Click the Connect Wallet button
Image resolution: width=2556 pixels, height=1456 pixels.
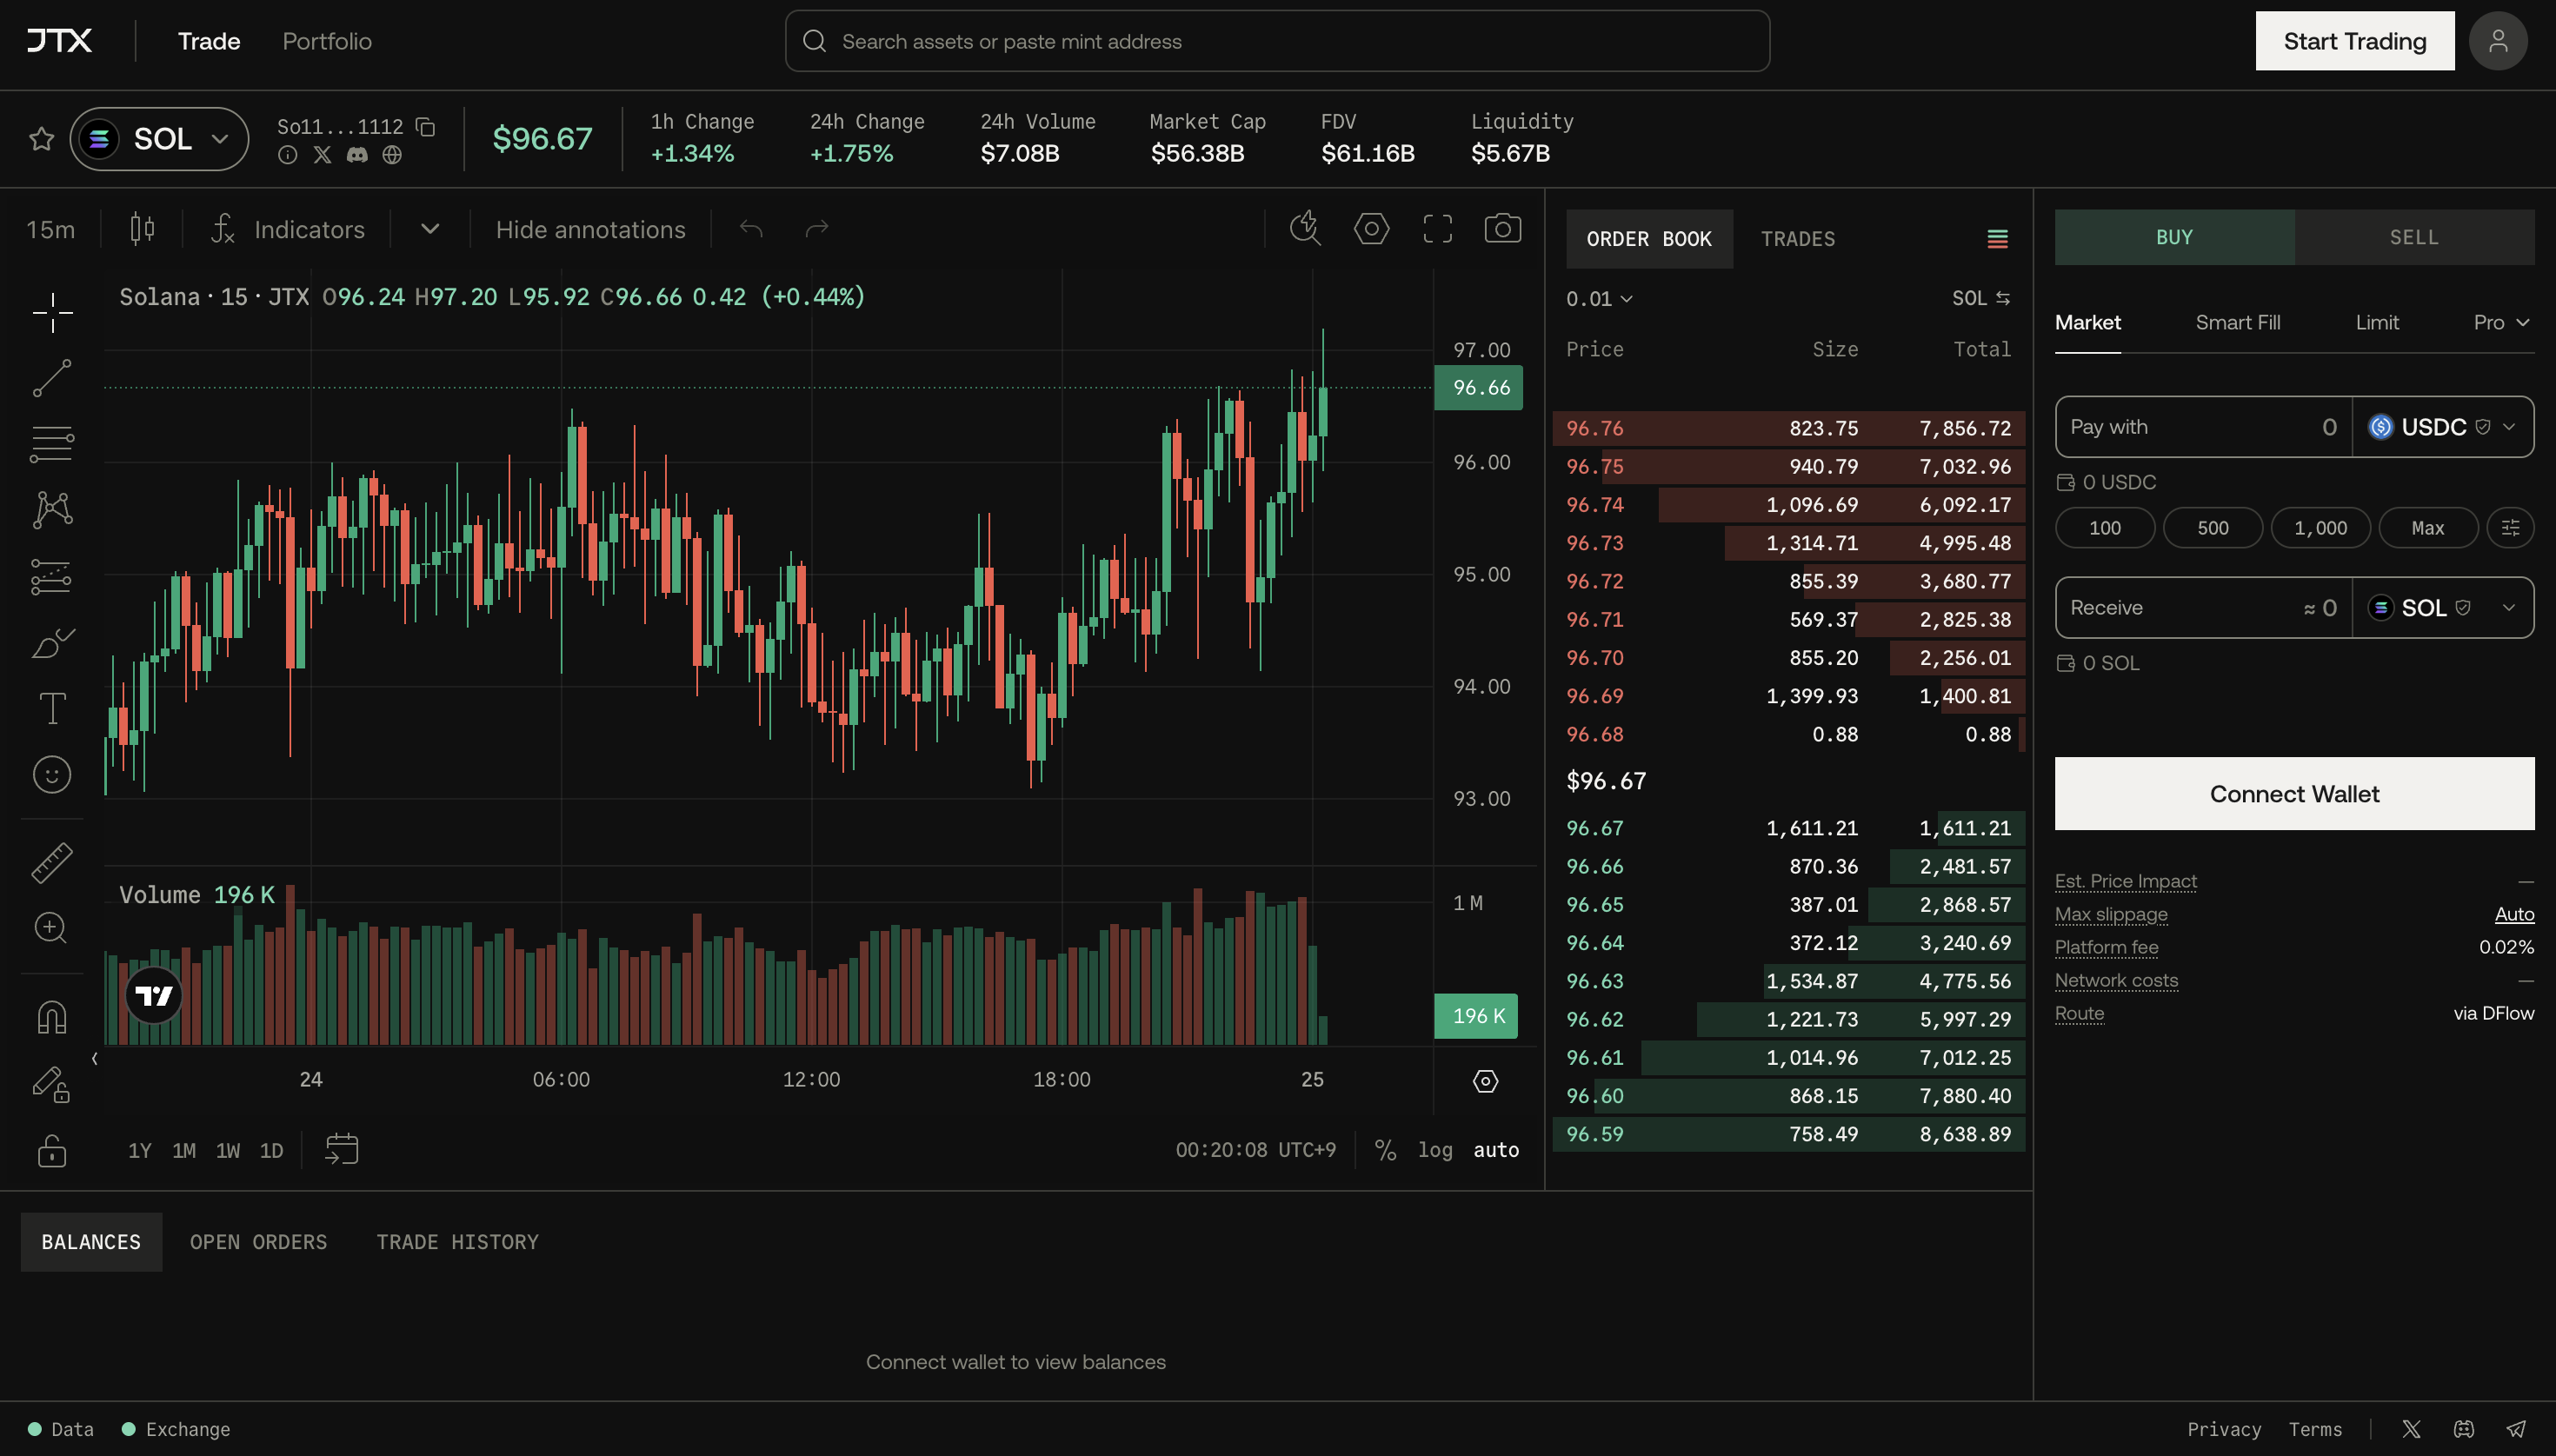tap(2294, 794)
